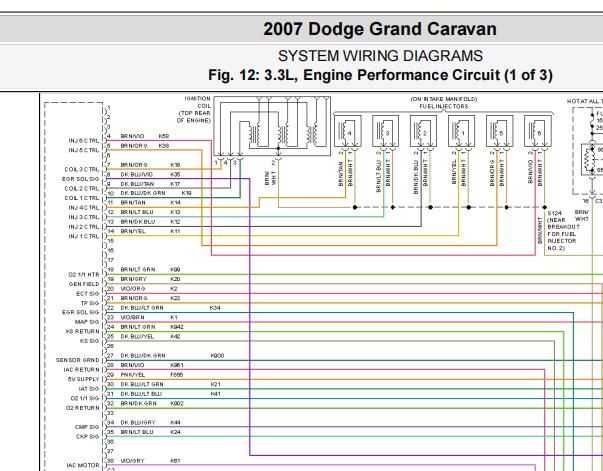The image size is (603, 471).
Task: Click the 'FUEL INJECTORS' component label
Action: tap(444, 107)
